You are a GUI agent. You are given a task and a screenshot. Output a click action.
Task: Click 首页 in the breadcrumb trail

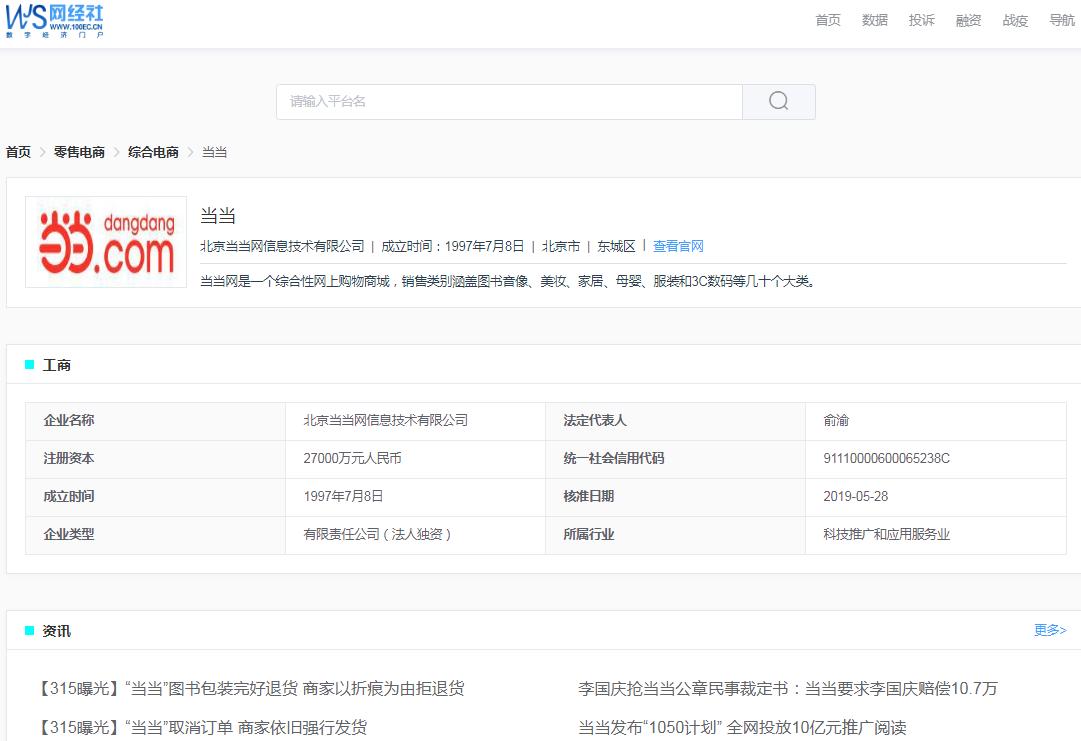[17, 151]
